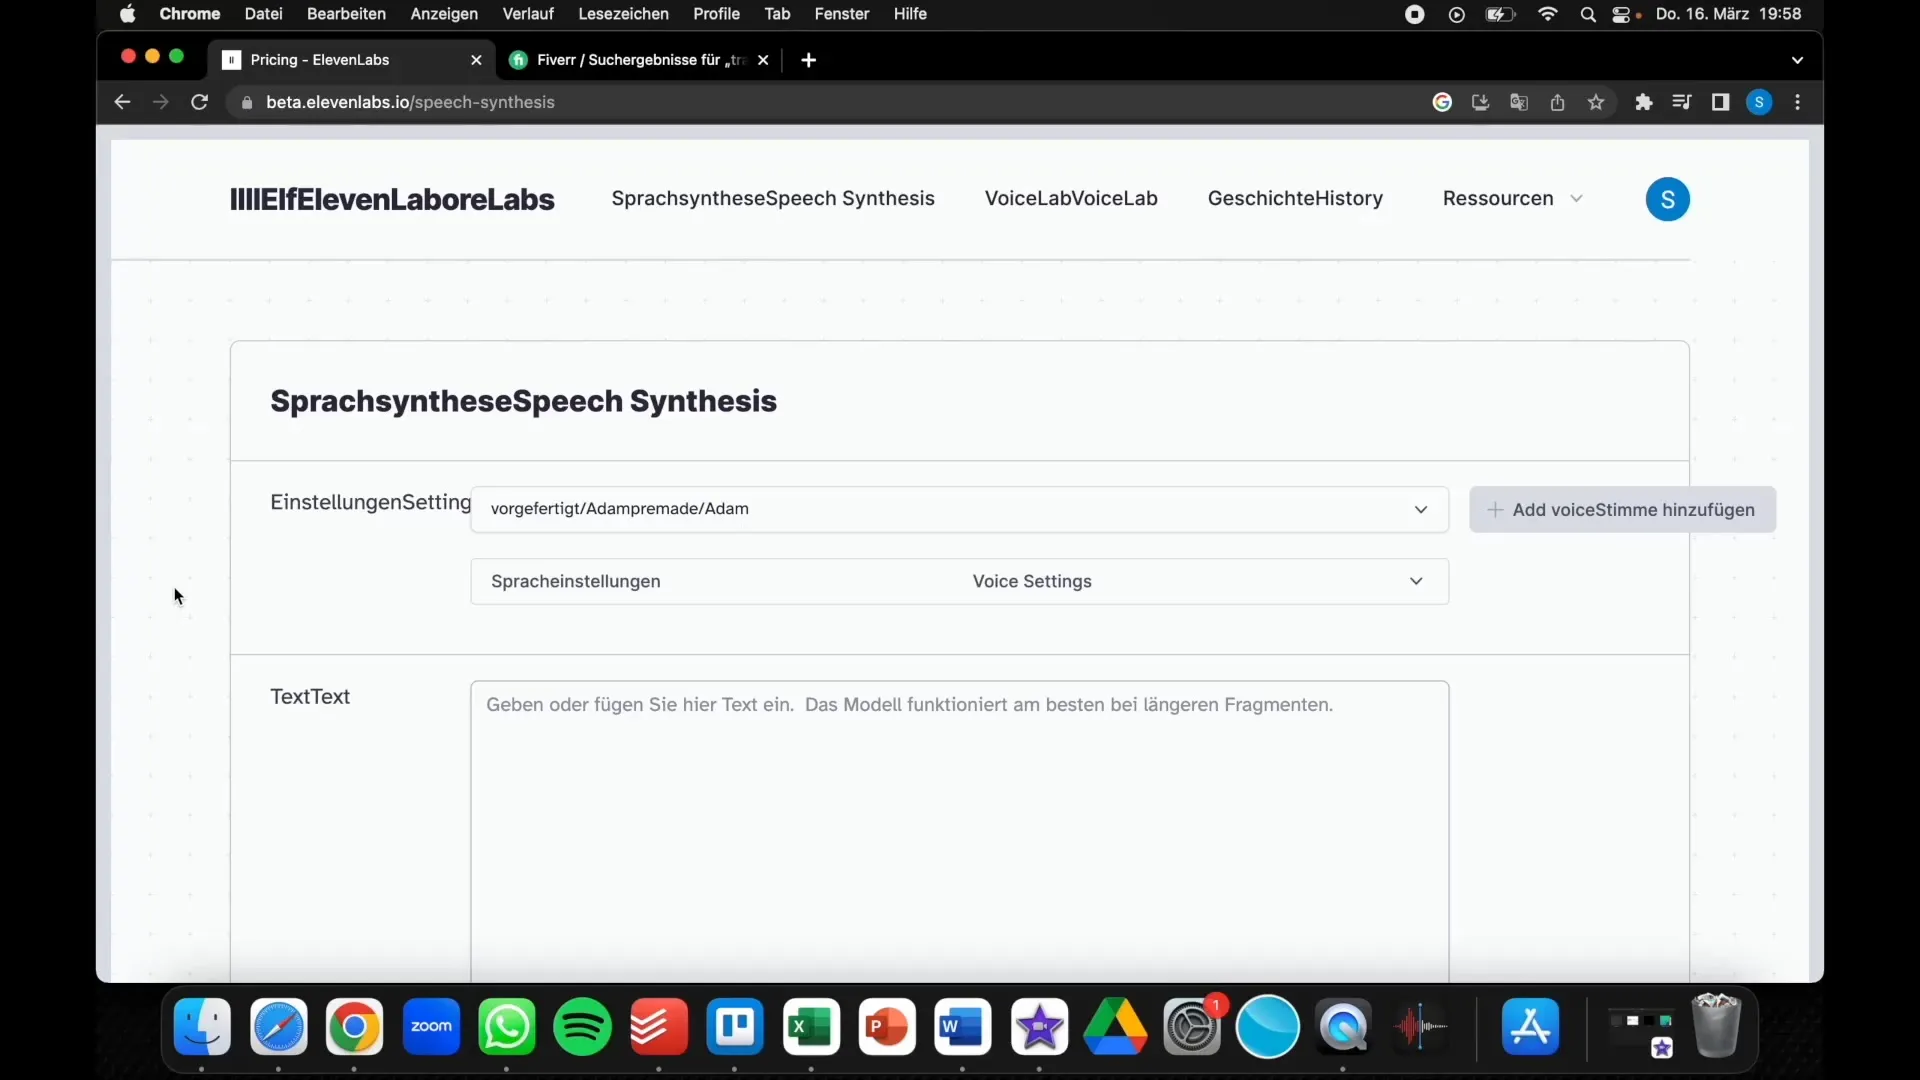
Task: Expand the Ressourcen dropdown menu
Action: pos(1512,198)
